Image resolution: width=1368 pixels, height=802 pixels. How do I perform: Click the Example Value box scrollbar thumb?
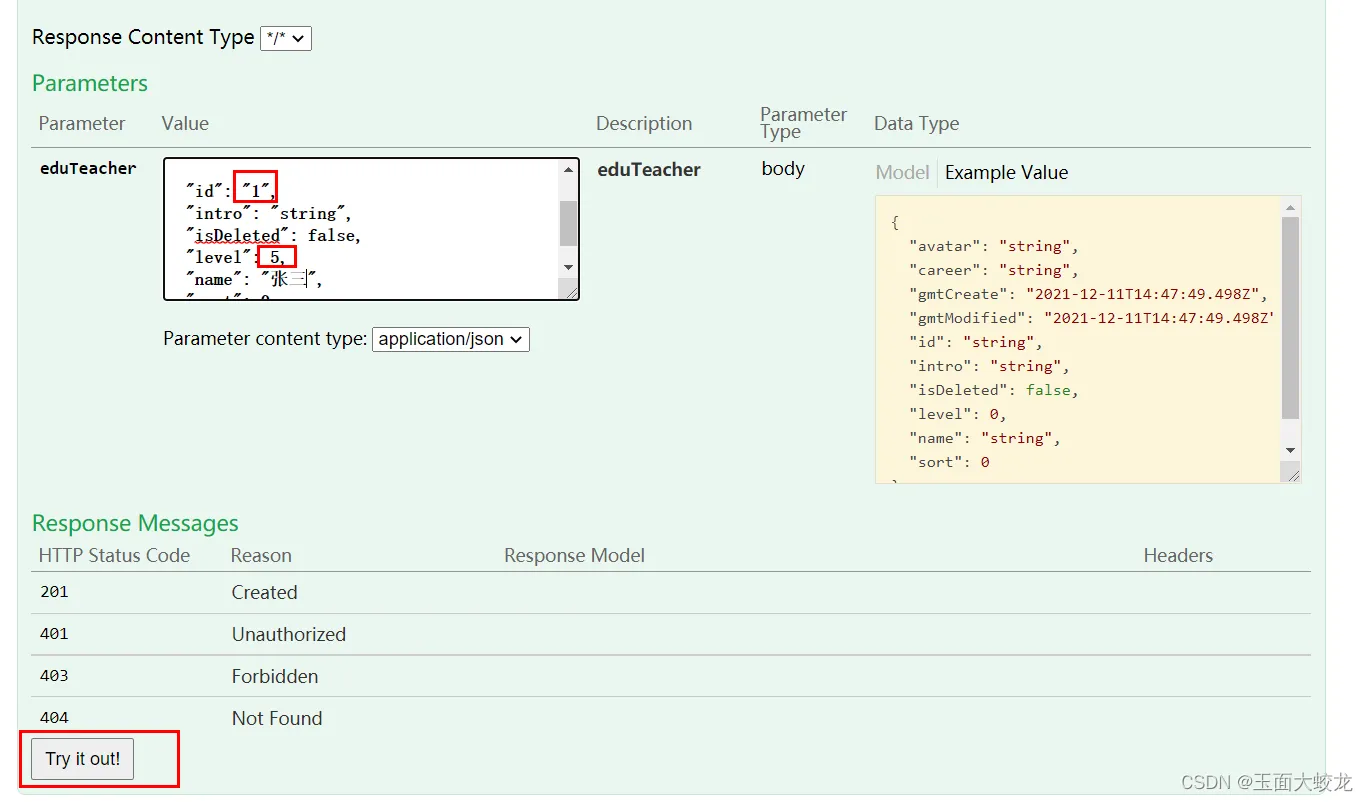pyautogui.click(x=1291, y=318)
